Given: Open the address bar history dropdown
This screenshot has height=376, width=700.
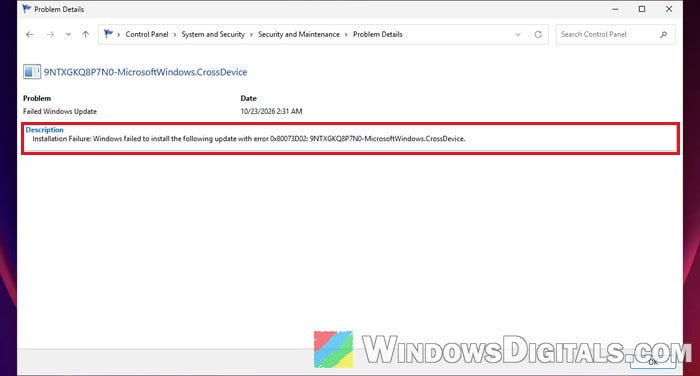Looking at the screenshot, I should (x=518, y=34).
